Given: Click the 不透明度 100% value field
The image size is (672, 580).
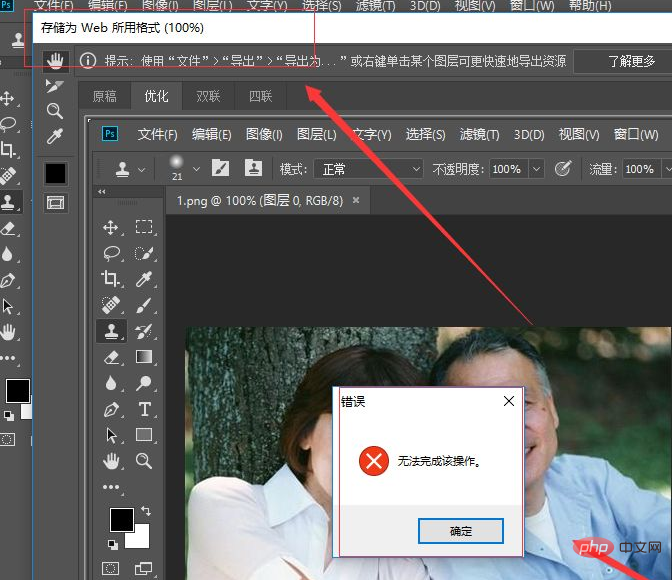Looking at the screenshot, I should 509,169.
